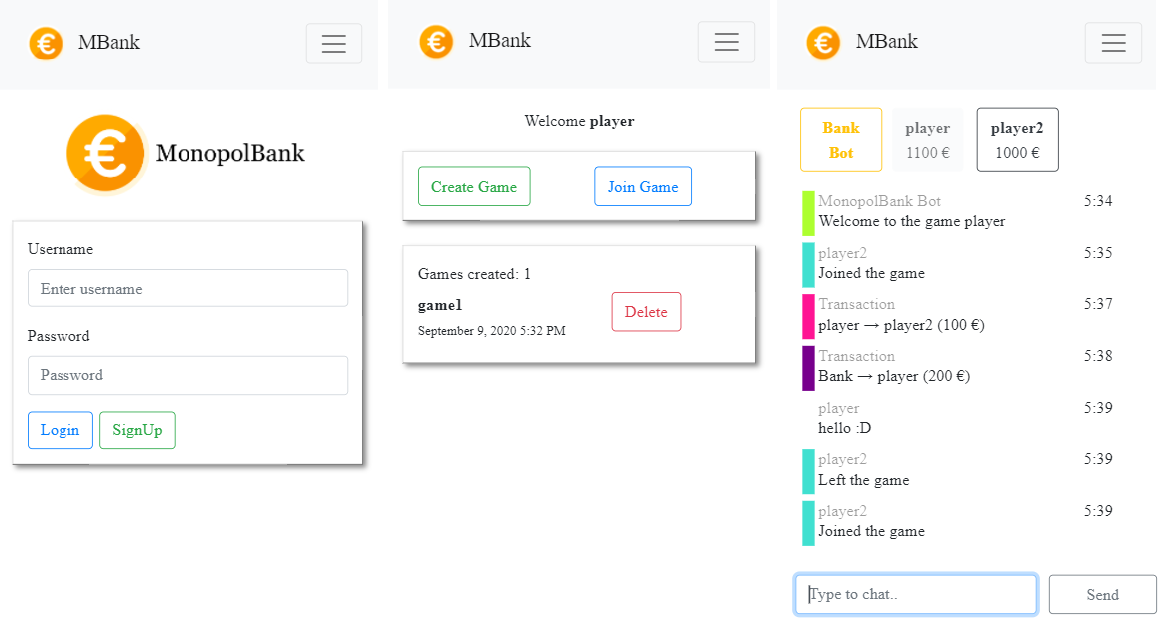This screenshot has width=1163, height=629.
Task: Click the euro coin logo in middle navbar
Action: coord(436,42)
